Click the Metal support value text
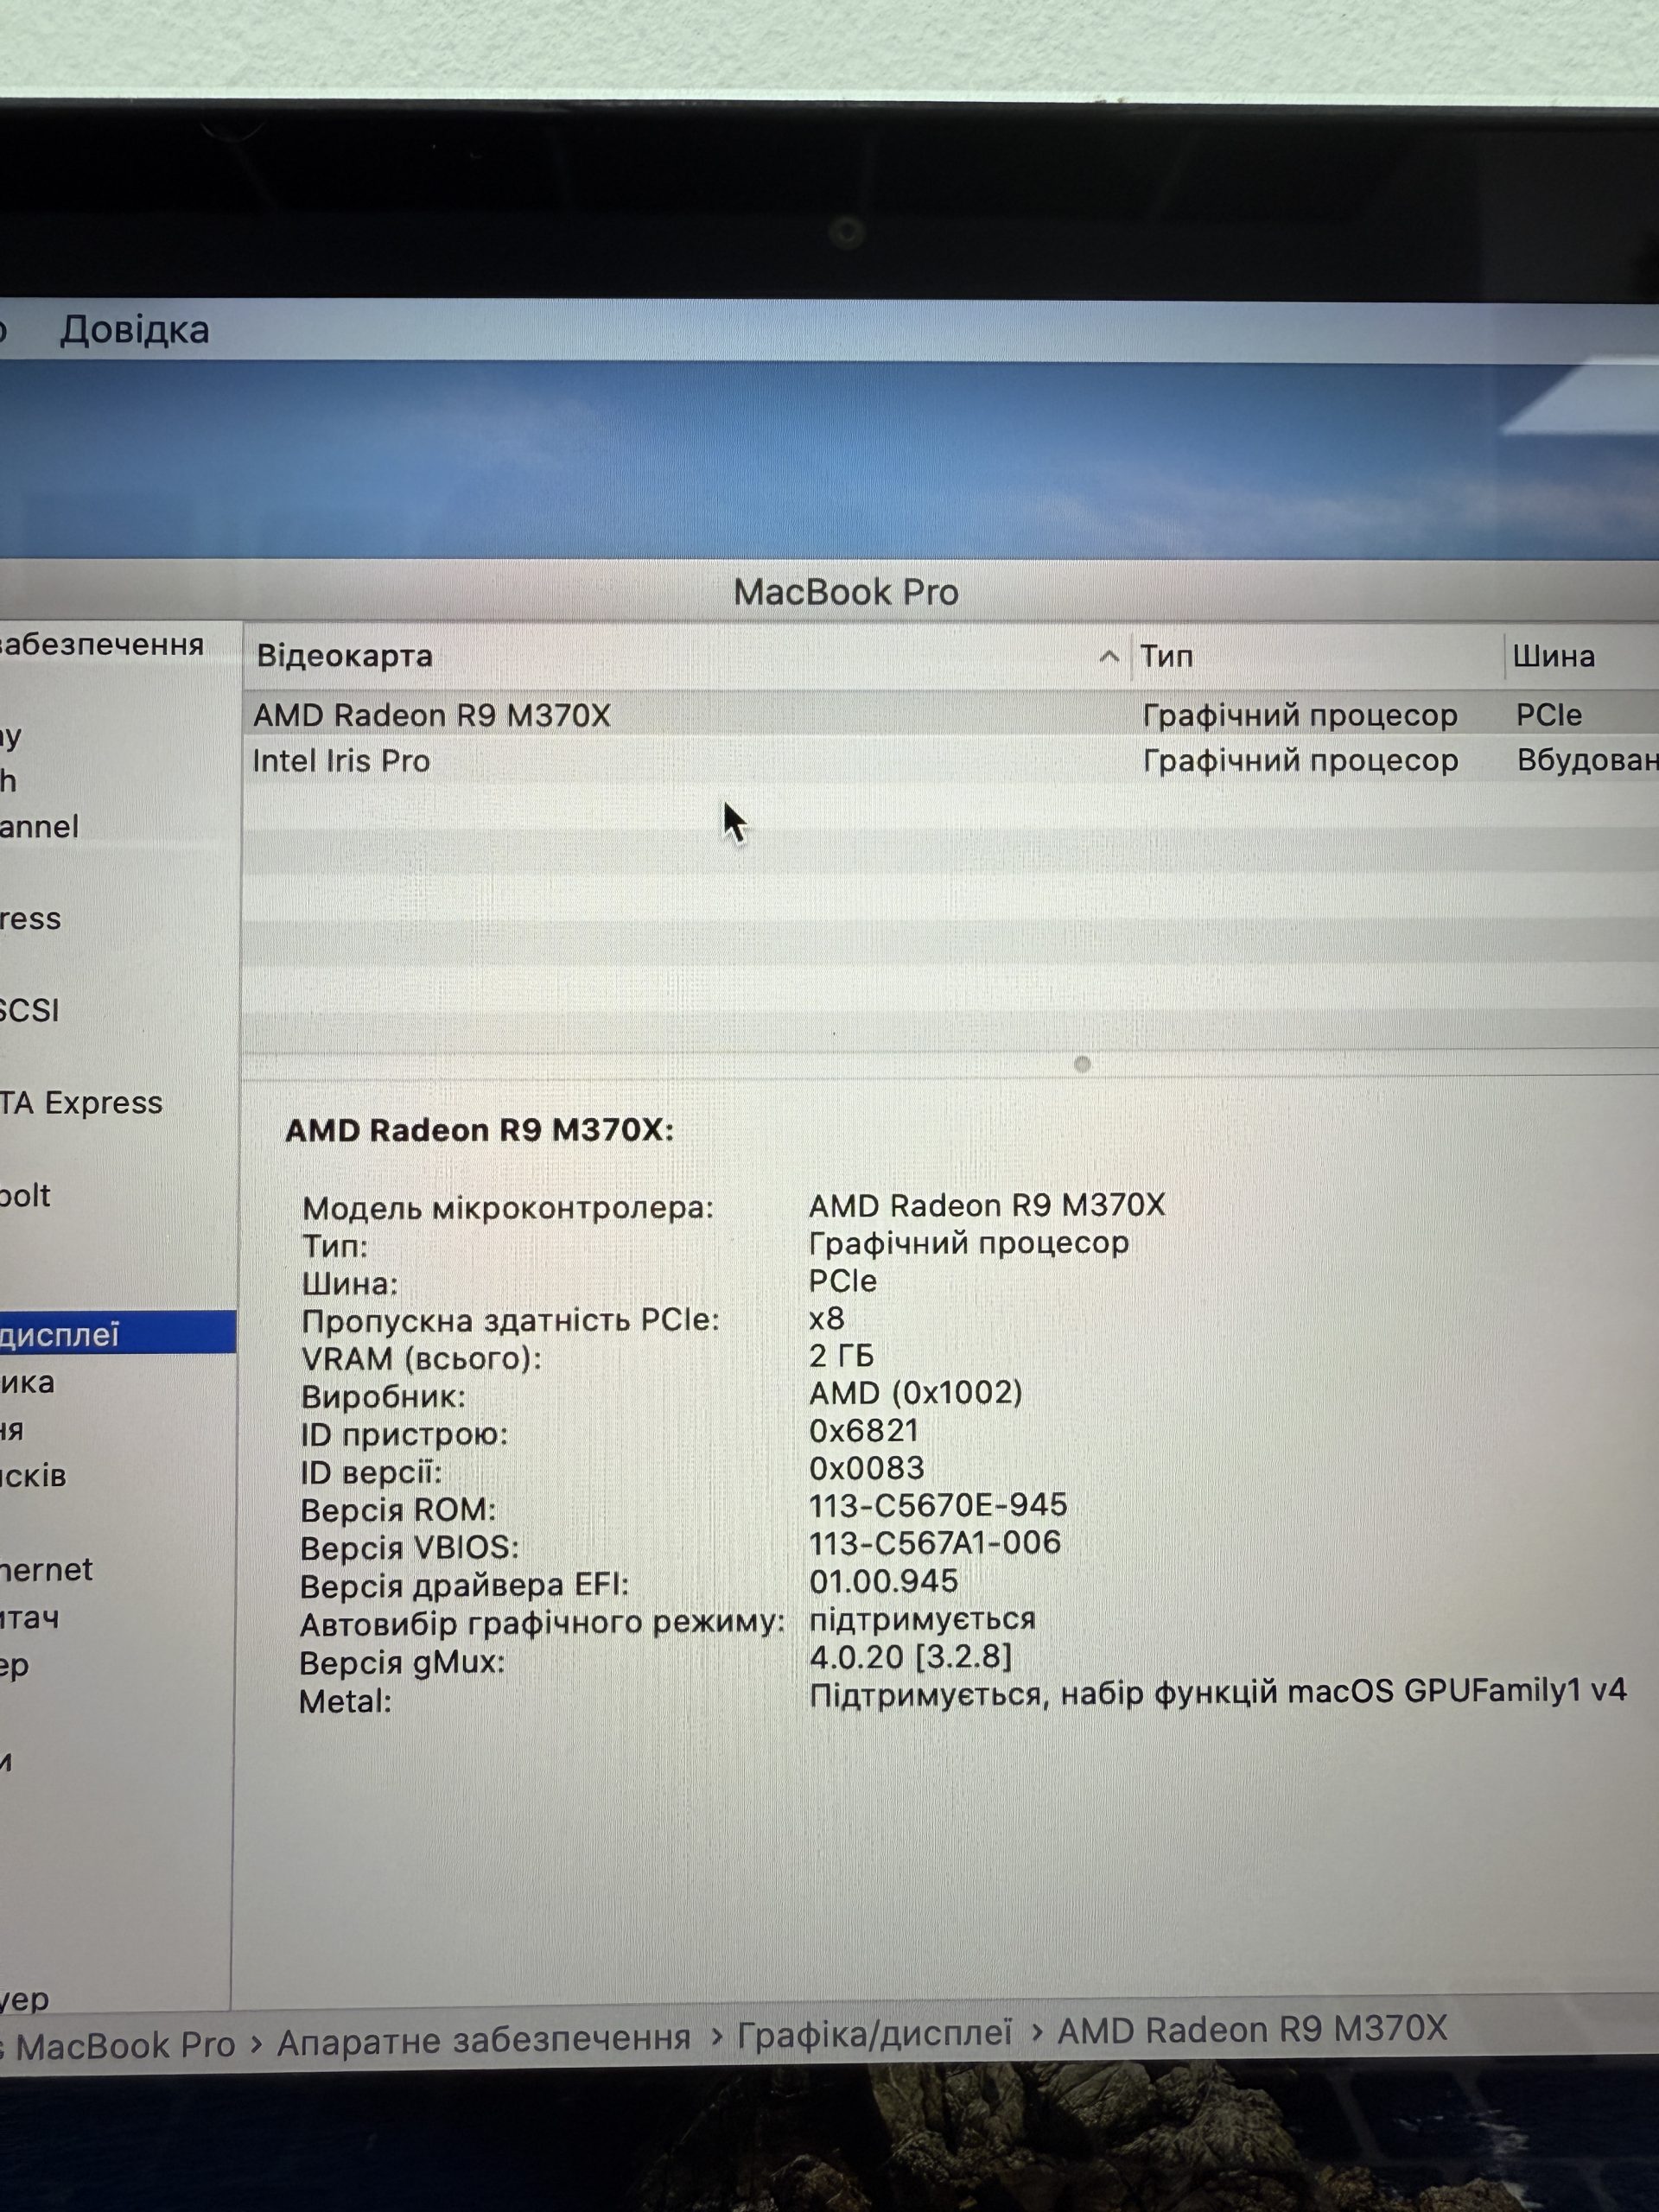Screen dimensions: 1659x2212 pyautogui.click(x=1218, y=1693)
